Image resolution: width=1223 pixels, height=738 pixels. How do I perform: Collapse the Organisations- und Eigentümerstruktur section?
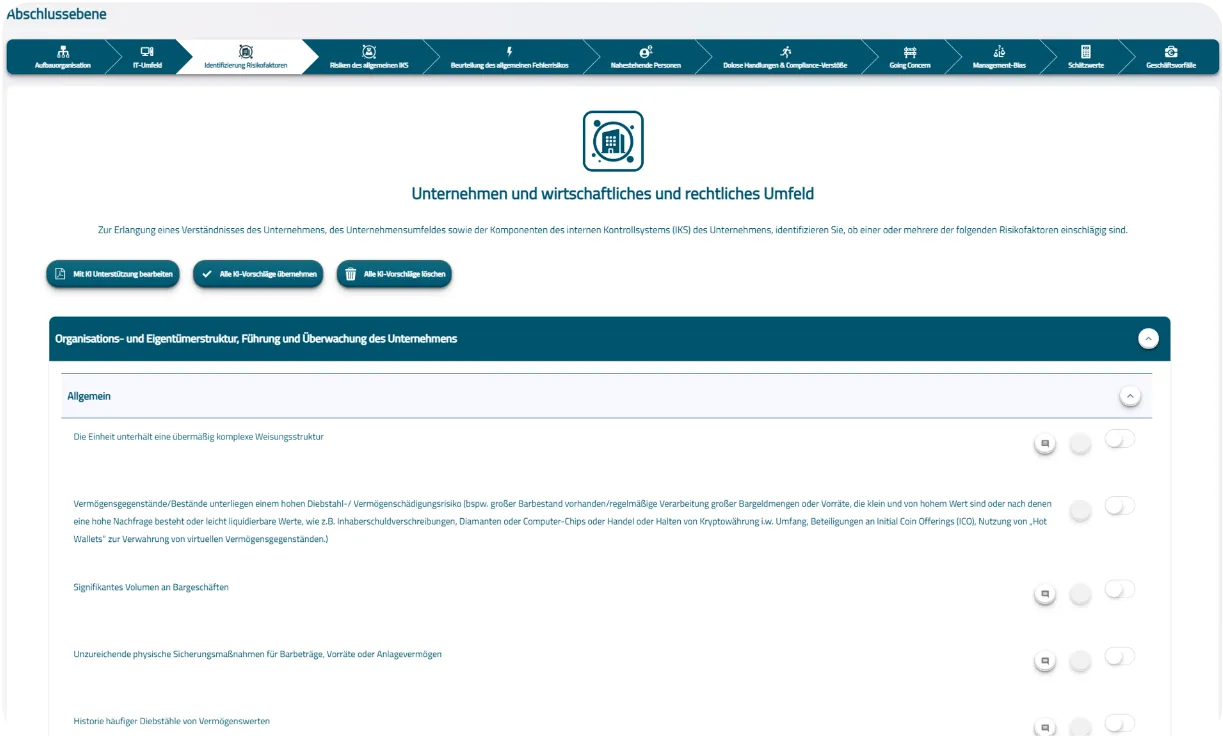(1149, 339)
